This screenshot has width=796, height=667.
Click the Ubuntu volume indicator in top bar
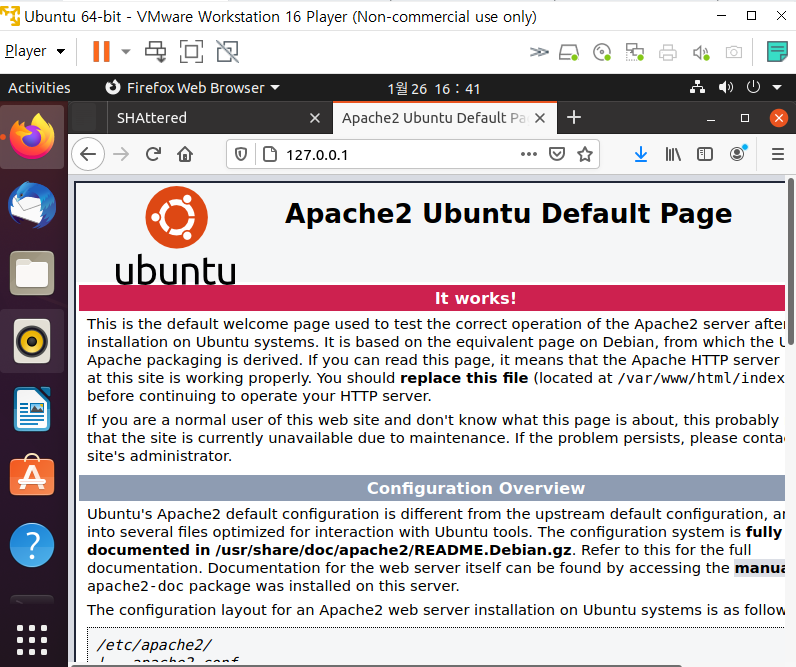pos(725,87)
